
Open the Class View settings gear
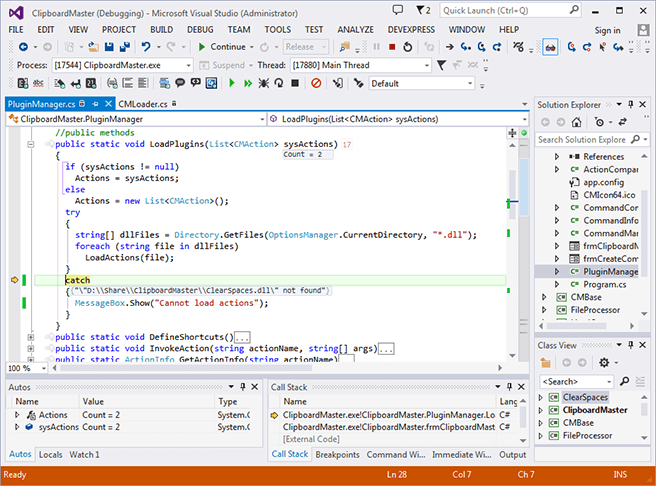(602, 362)
